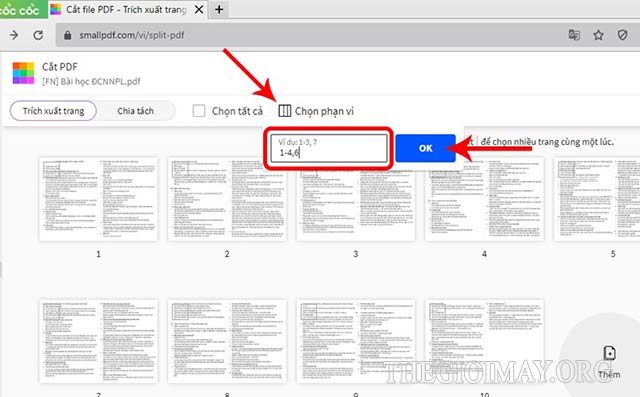Select page 1 thumbnail

coord(98,199)
